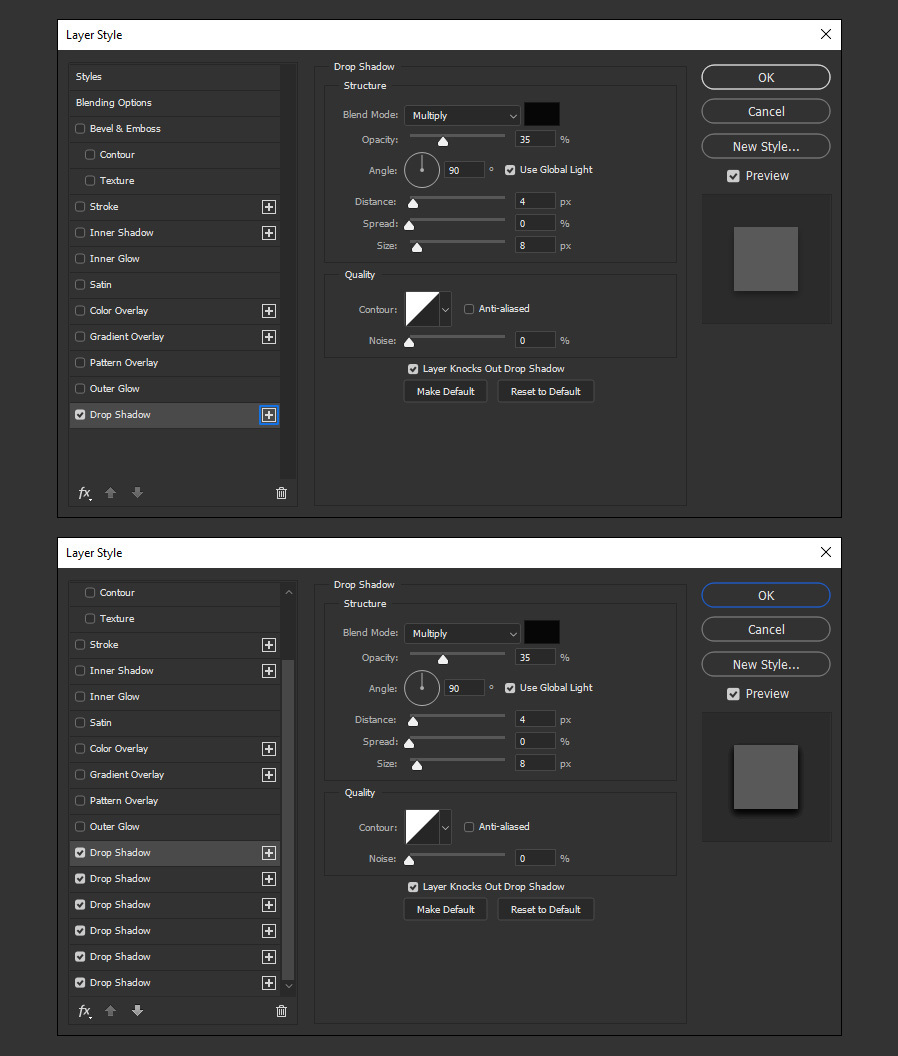The image size is (898, 1056).
Task: Click the plus icon beside Color Overlay in the upper dialog
Action: [269, 310]
